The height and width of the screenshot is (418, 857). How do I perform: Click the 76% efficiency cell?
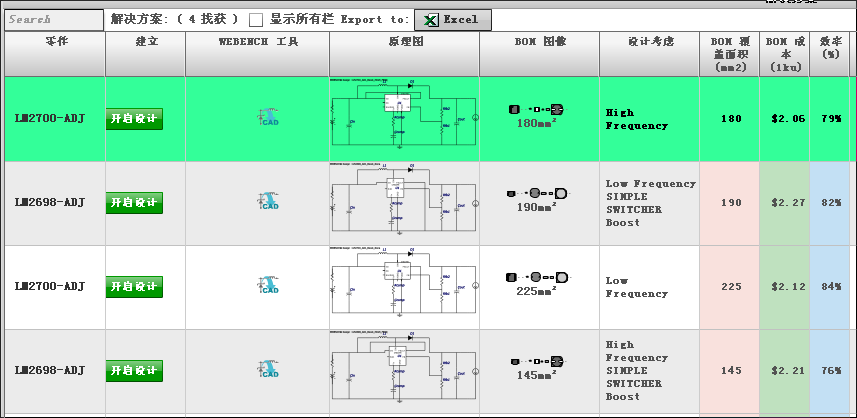point(831,371)
